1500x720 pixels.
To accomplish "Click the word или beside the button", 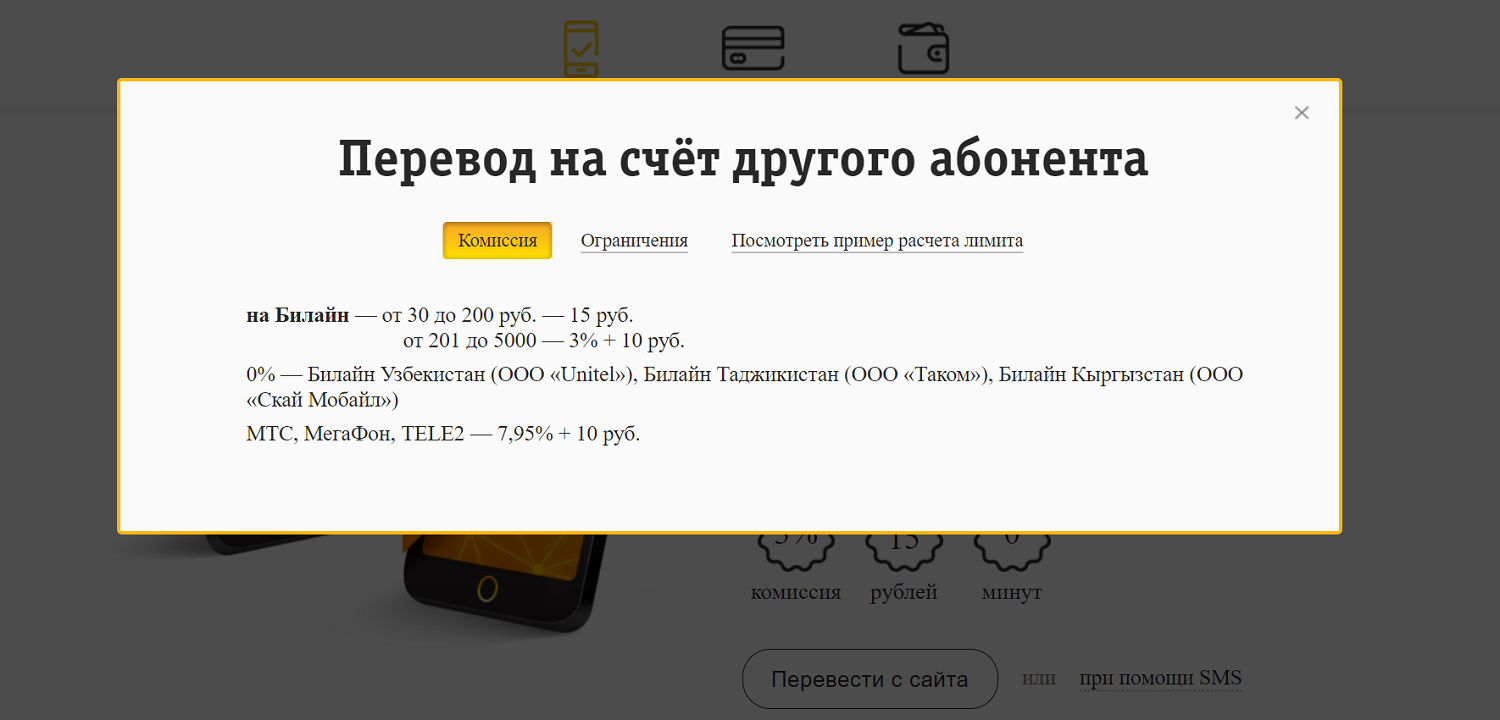I will 1038,678.
